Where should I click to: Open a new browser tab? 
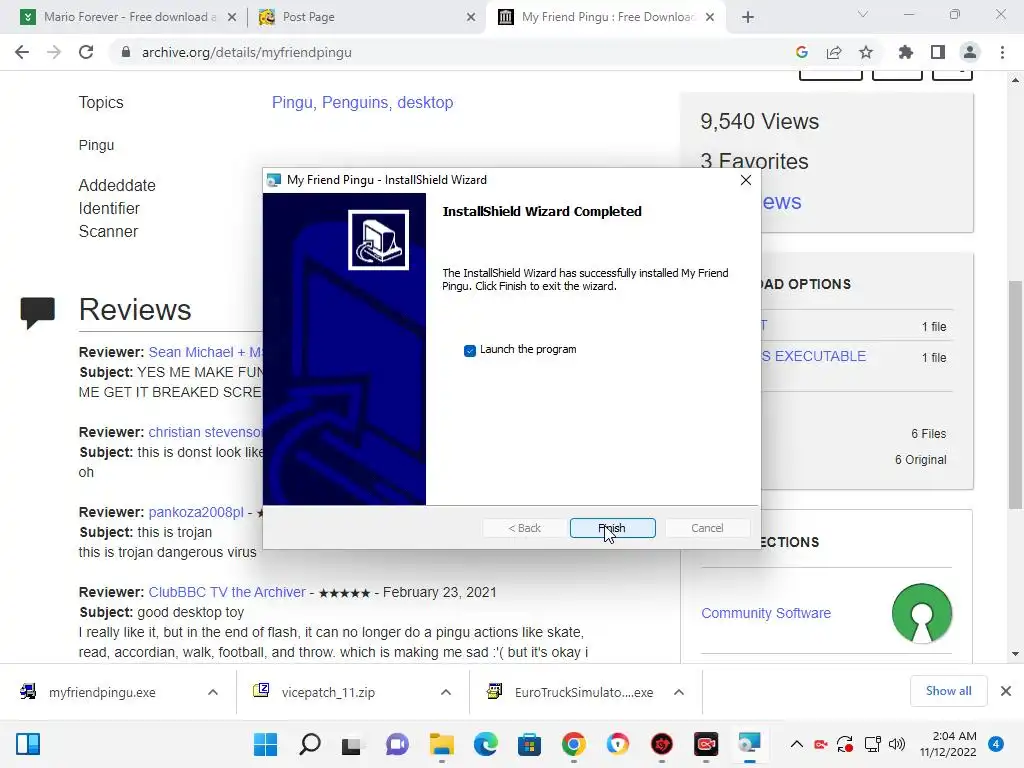click(748, 17)
